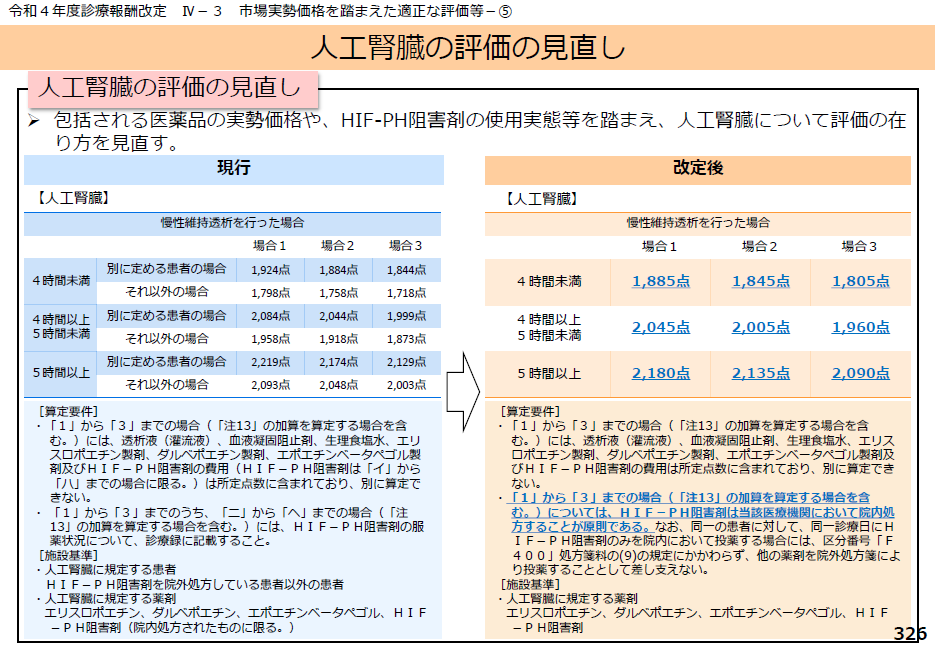Select the 2,090点 link
The image size is (935, 647).
860,373
